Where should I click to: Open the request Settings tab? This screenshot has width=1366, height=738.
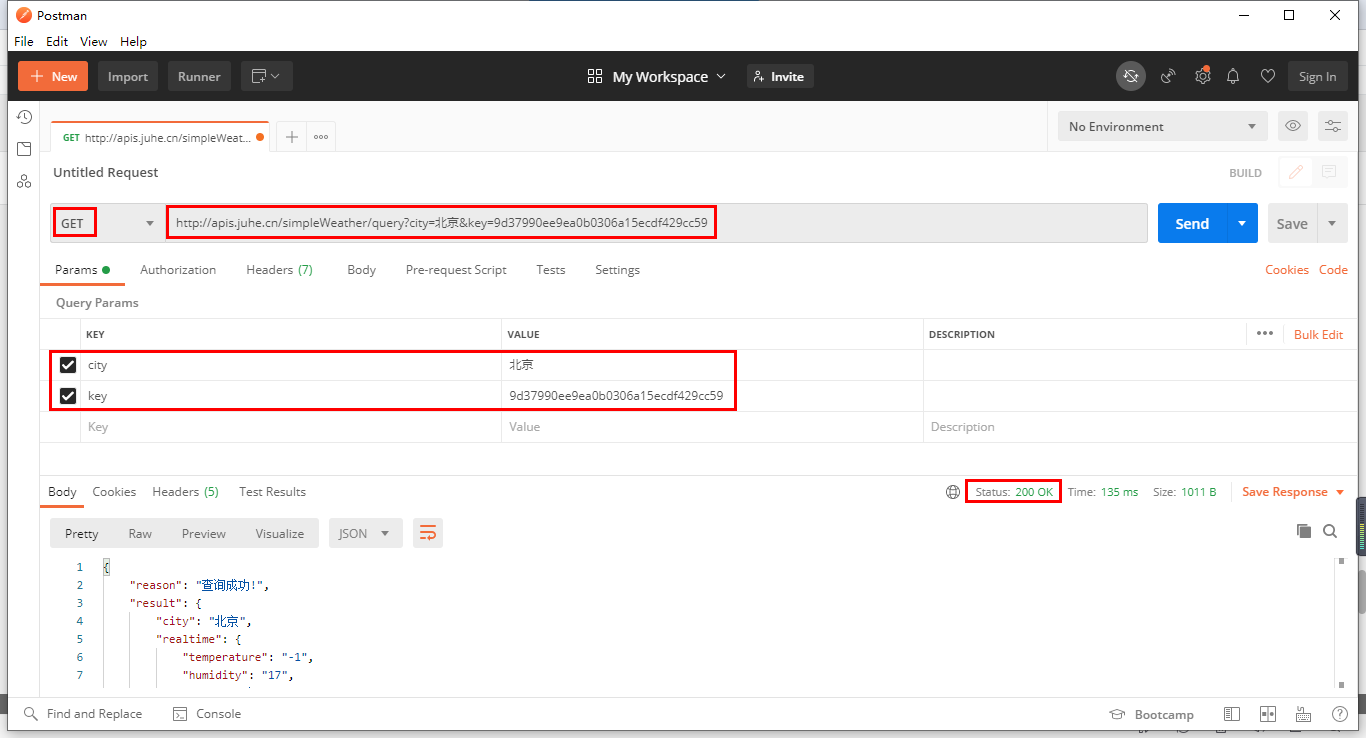[617, 270]
